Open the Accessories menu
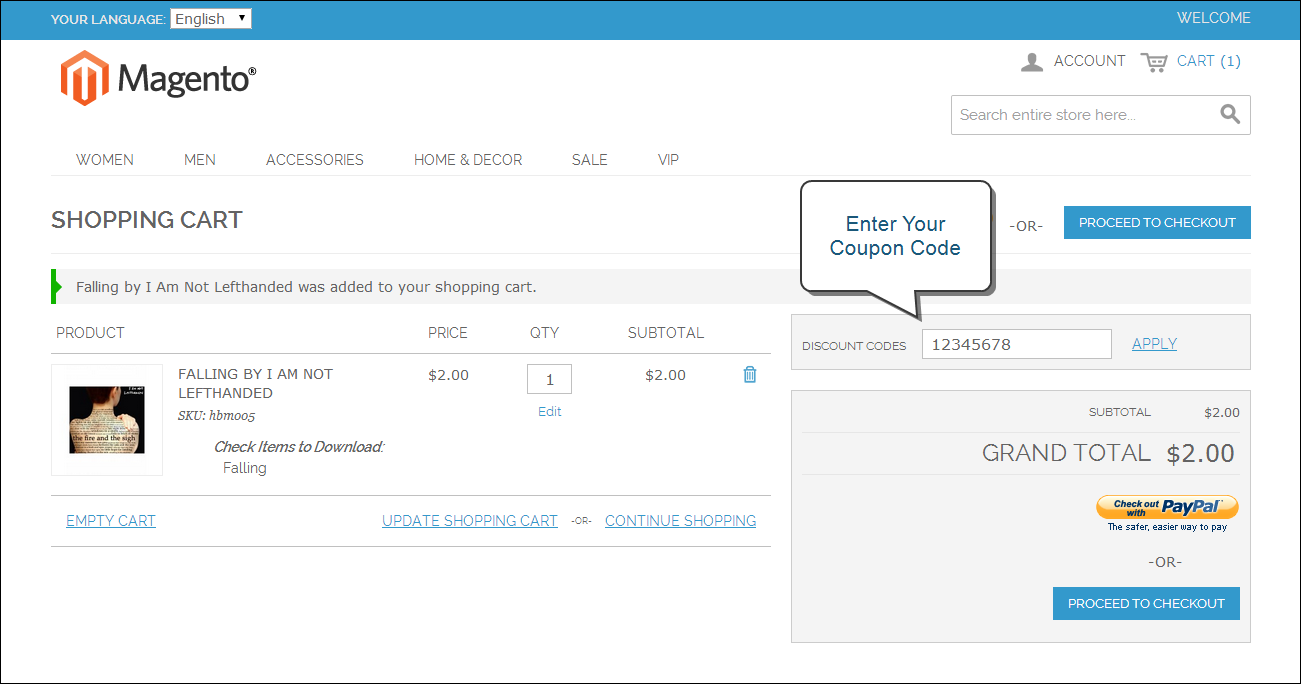 point(315,160)
